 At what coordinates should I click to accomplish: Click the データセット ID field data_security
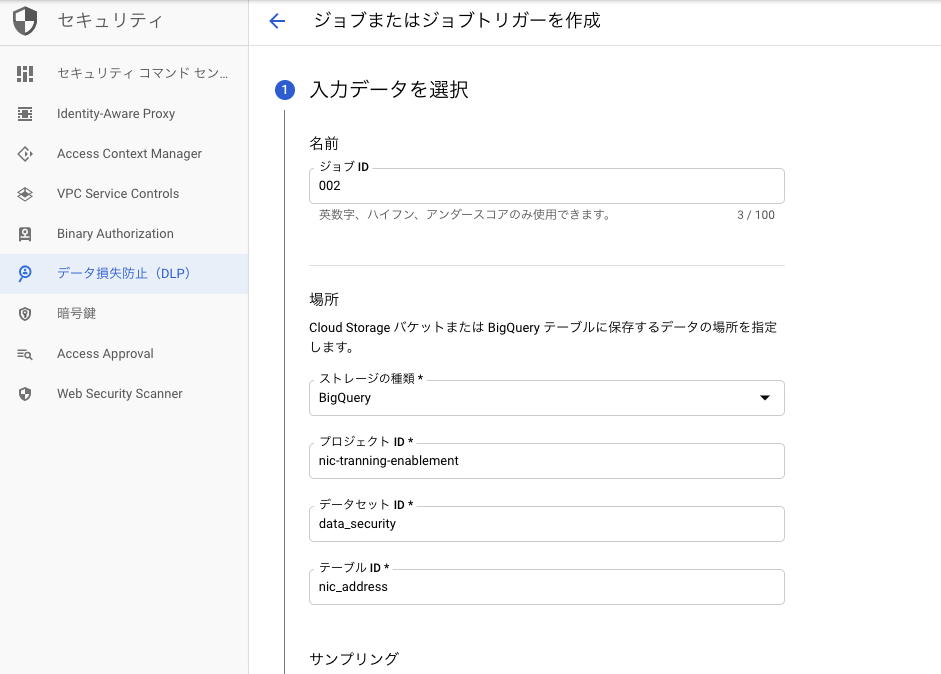tap(547, 524)
